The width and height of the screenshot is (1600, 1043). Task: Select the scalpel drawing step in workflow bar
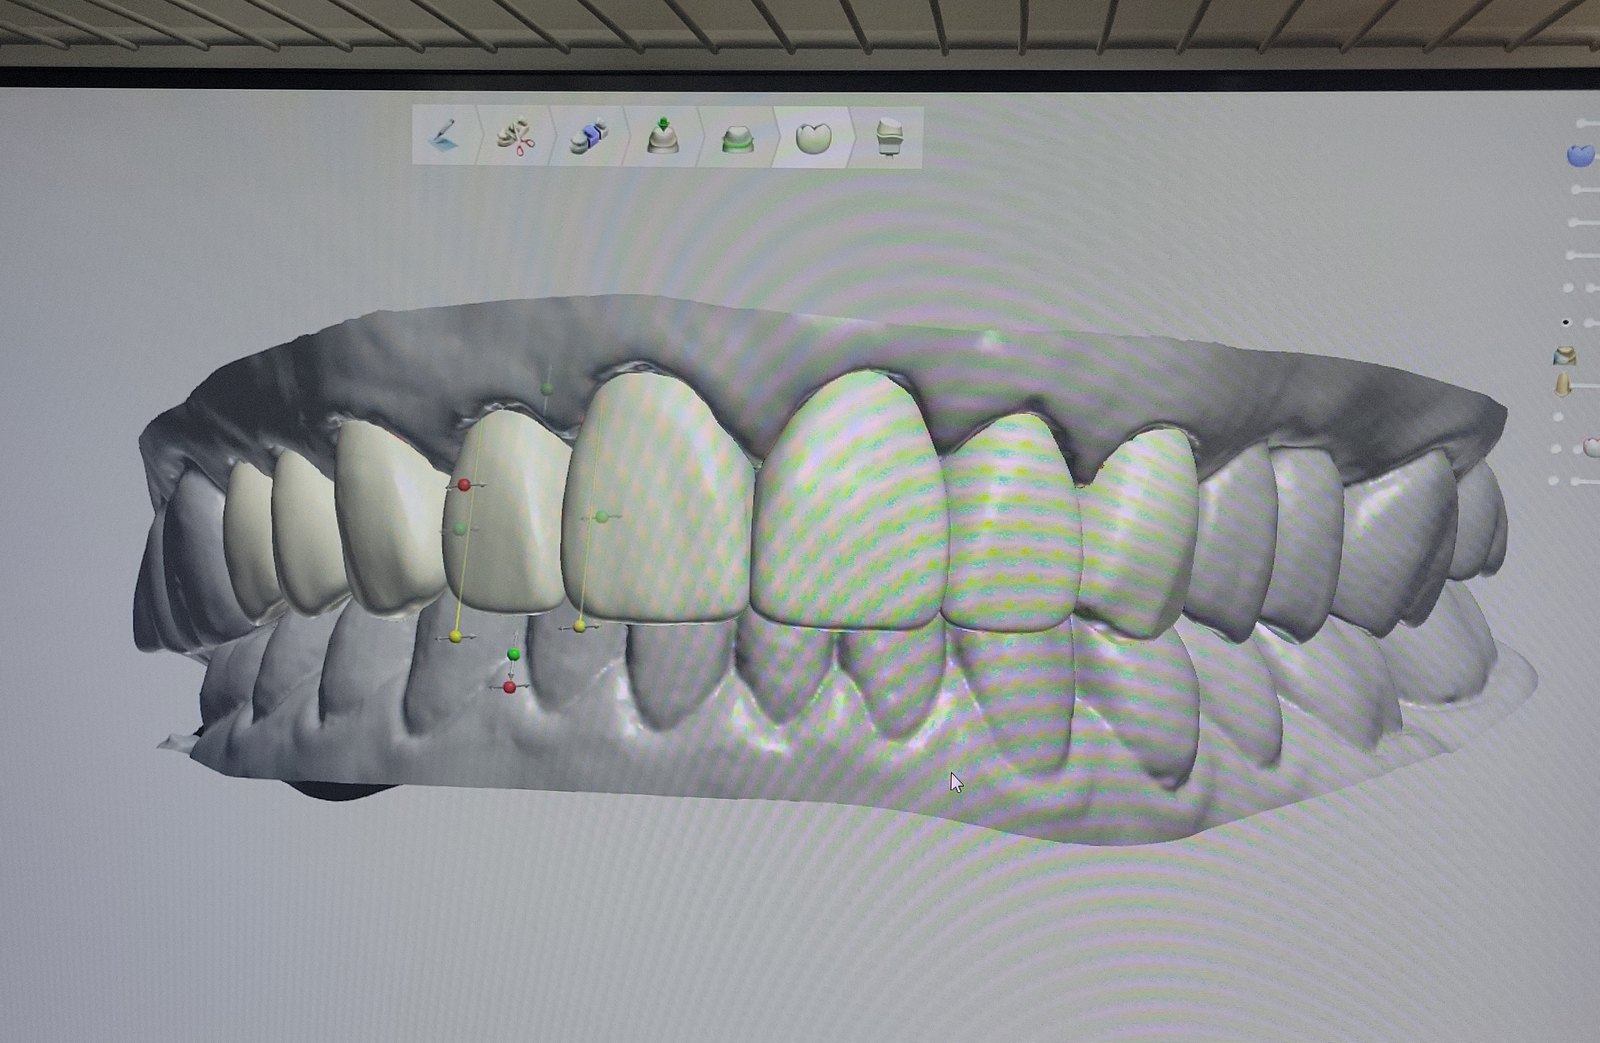pyautogui.click(x=445, y=137)
